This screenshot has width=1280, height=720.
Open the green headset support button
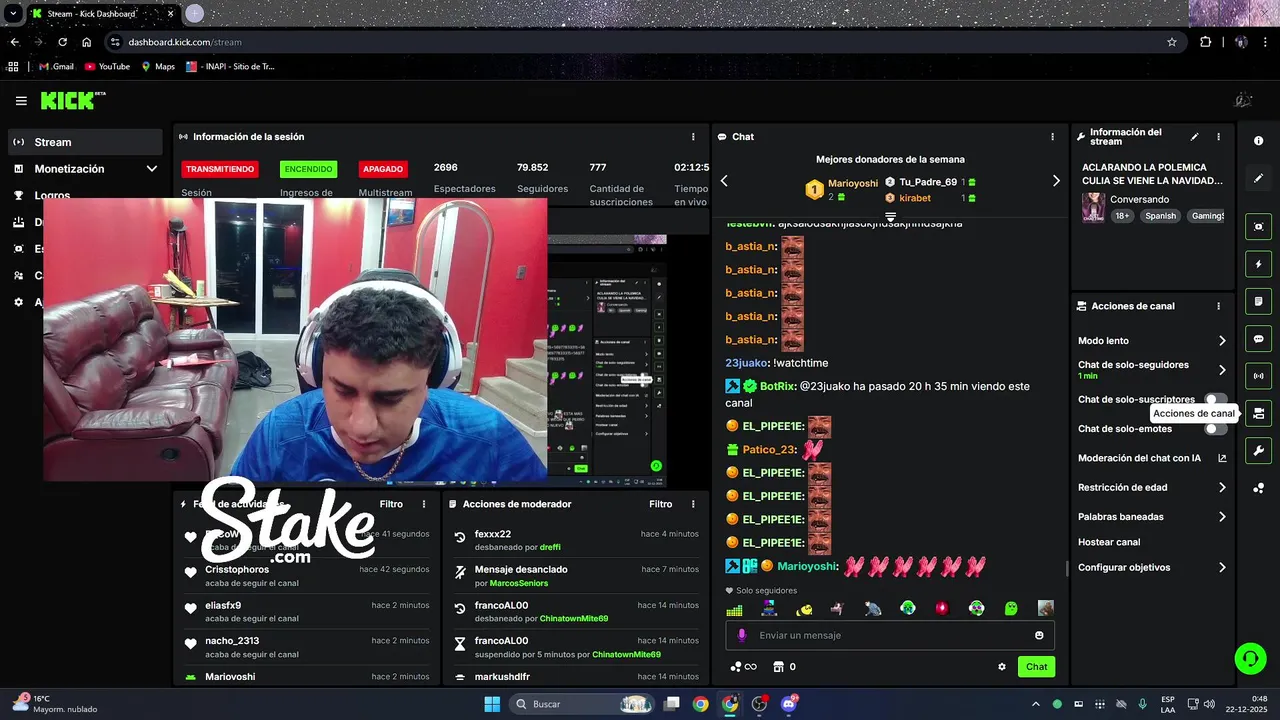1250,658
